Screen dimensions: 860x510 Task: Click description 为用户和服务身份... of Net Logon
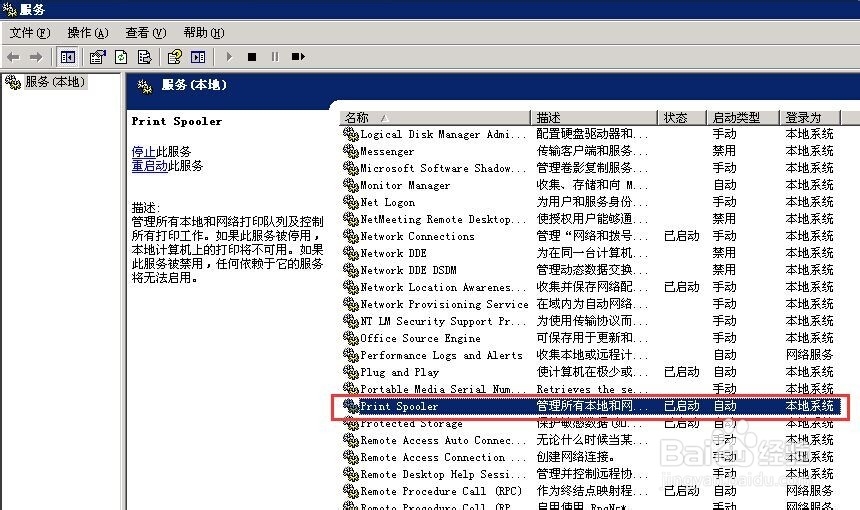[592, 202]
